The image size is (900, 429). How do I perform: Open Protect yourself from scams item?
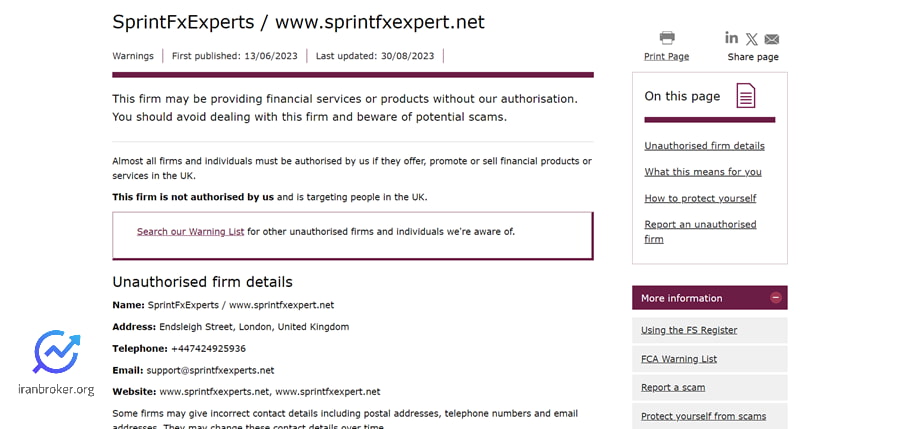(703, 416)
